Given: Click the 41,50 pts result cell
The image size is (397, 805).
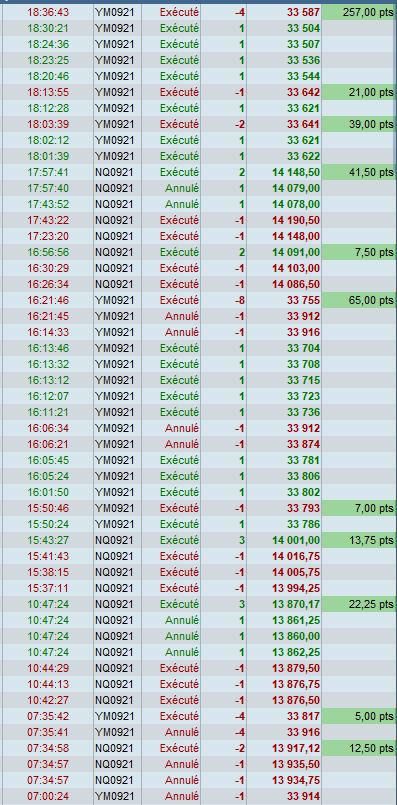Looking at the screenshot, I should coord(359,172).
